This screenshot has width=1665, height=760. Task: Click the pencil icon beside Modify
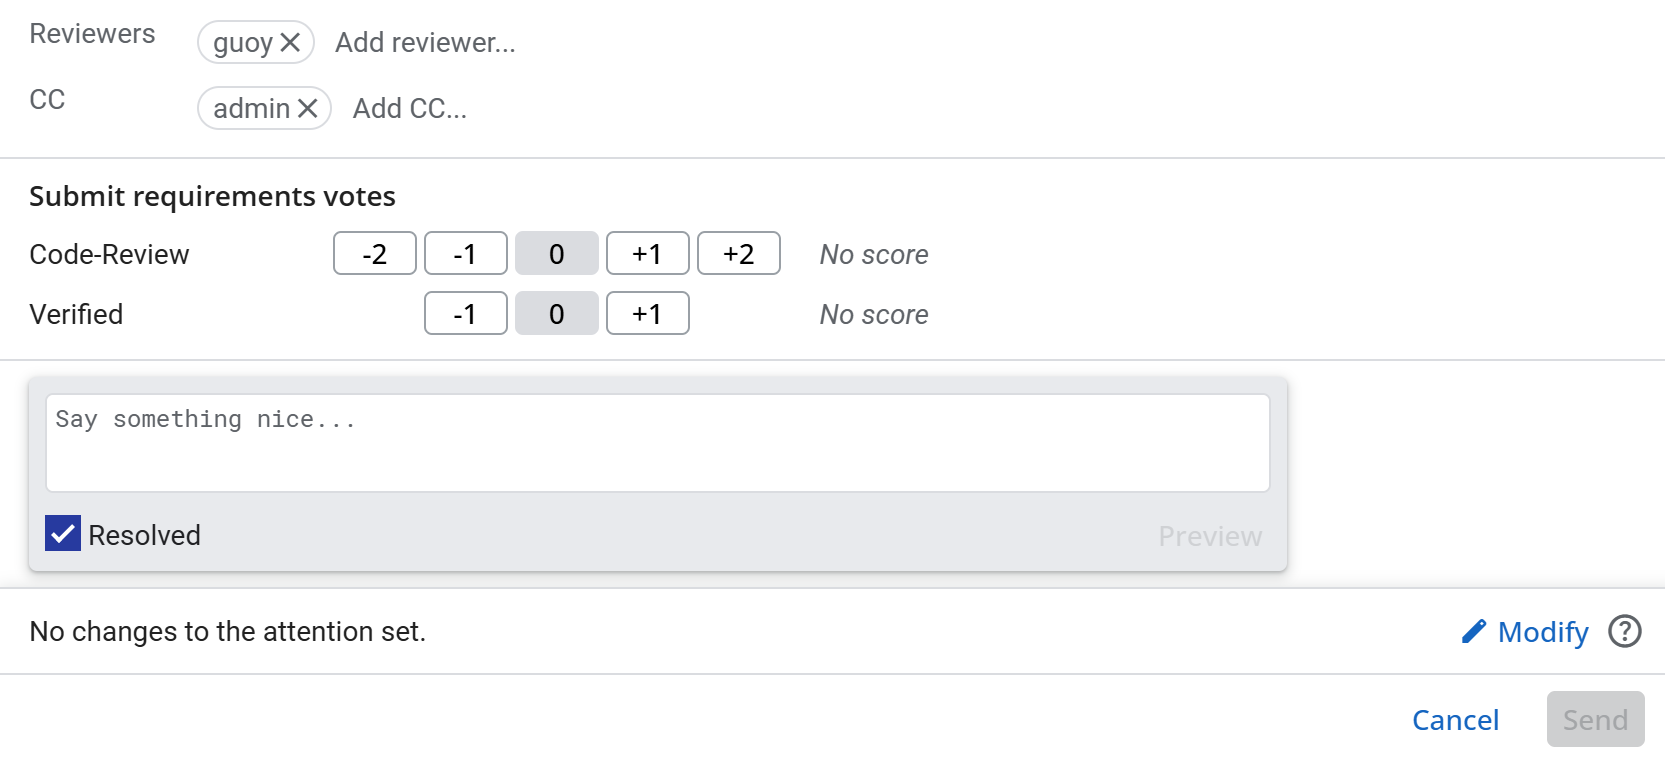[1473, 631]
